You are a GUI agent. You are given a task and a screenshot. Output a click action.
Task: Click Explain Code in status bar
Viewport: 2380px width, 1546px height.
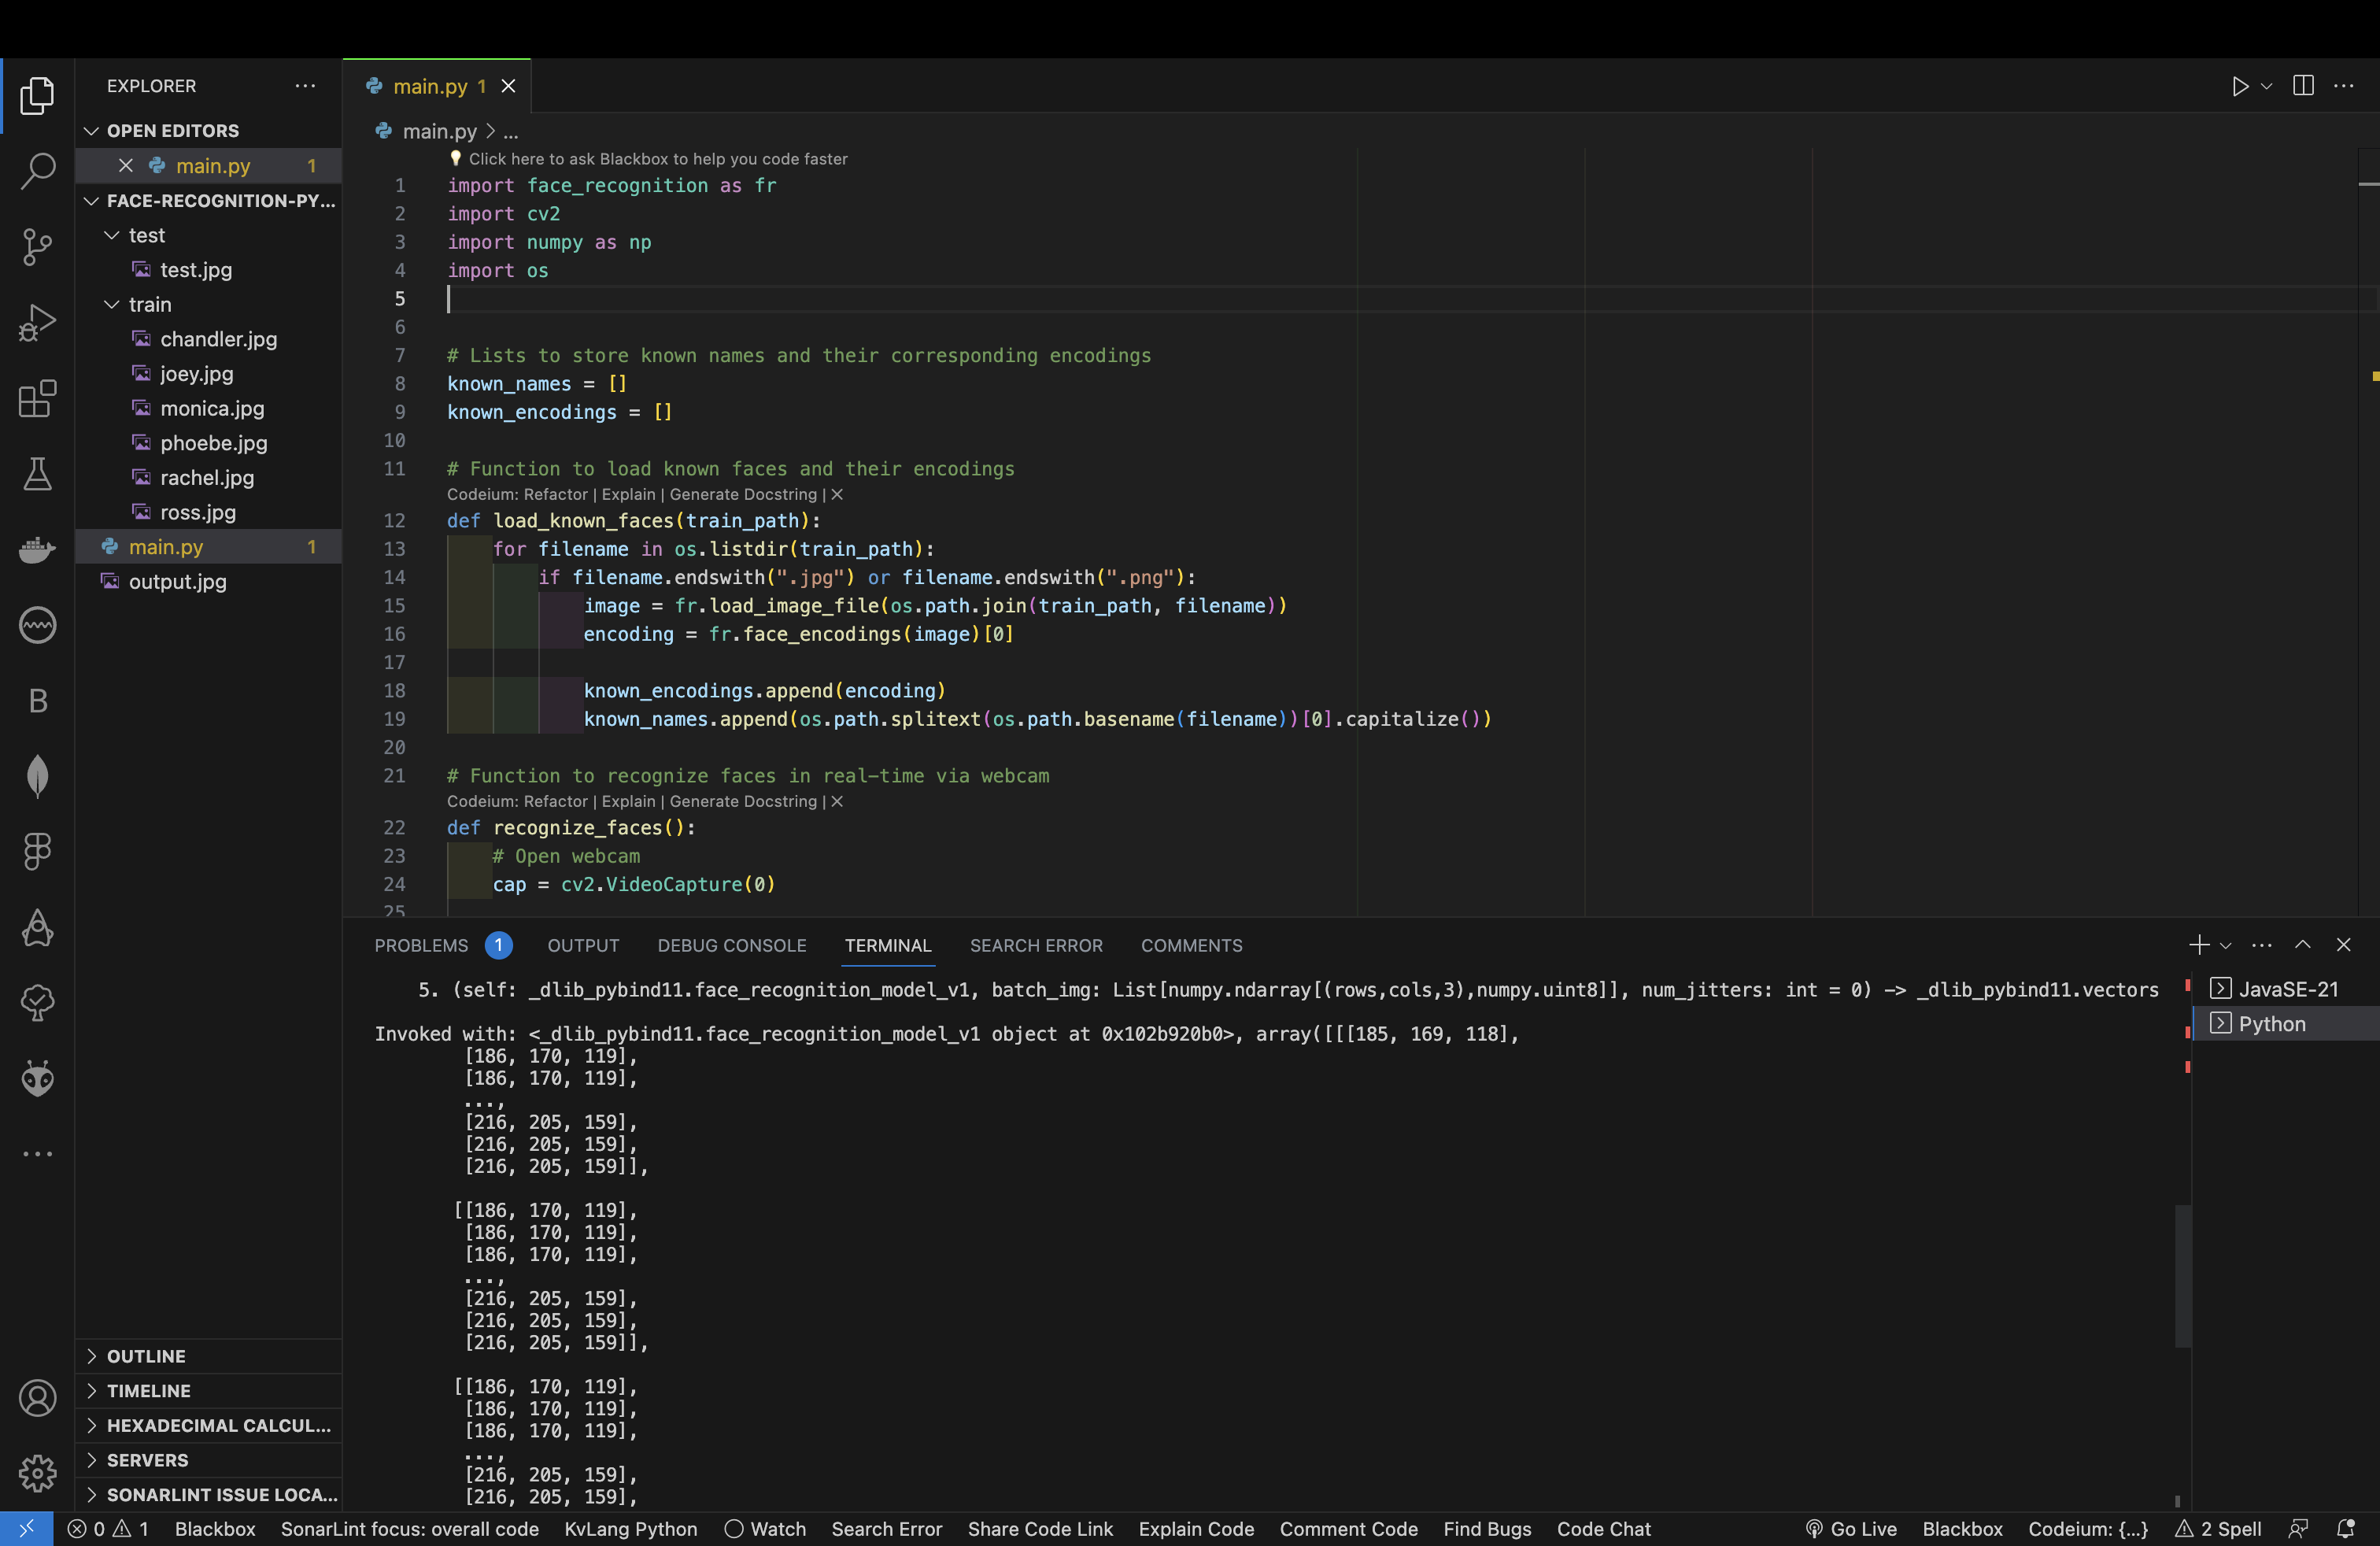pos(1196,1529)
